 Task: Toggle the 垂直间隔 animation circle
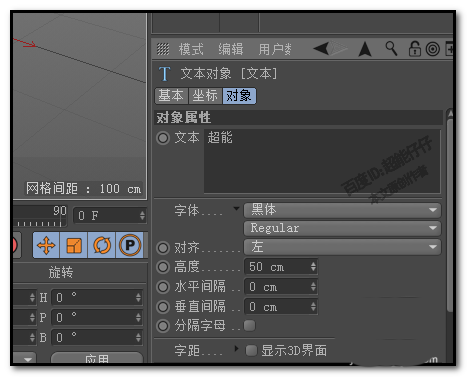pyautogui.click(x=163, y=307)
